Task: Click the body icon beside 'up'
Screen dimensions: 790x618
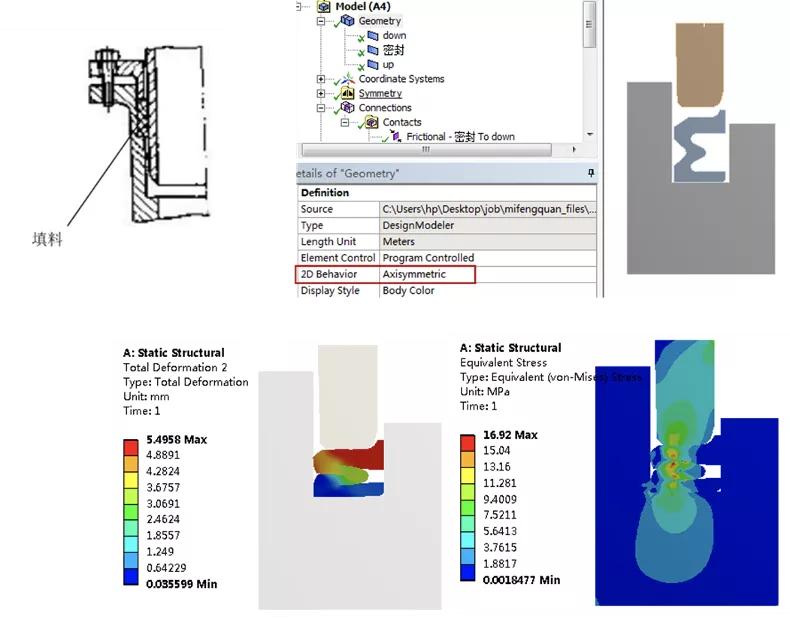Action: [373, 64]
